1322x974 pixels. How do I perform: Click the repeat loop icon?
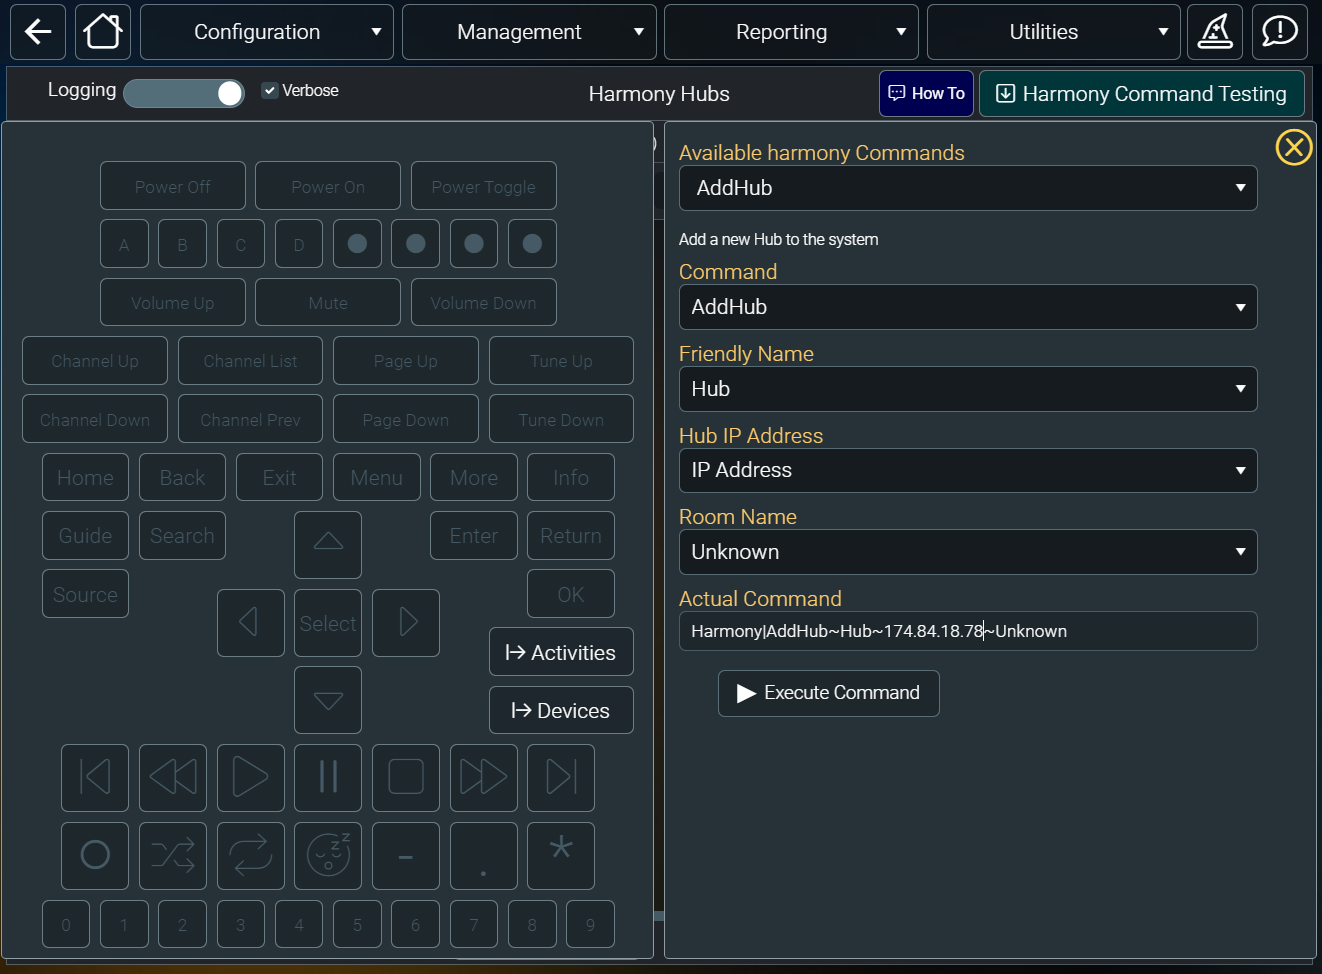click(251, 856)
